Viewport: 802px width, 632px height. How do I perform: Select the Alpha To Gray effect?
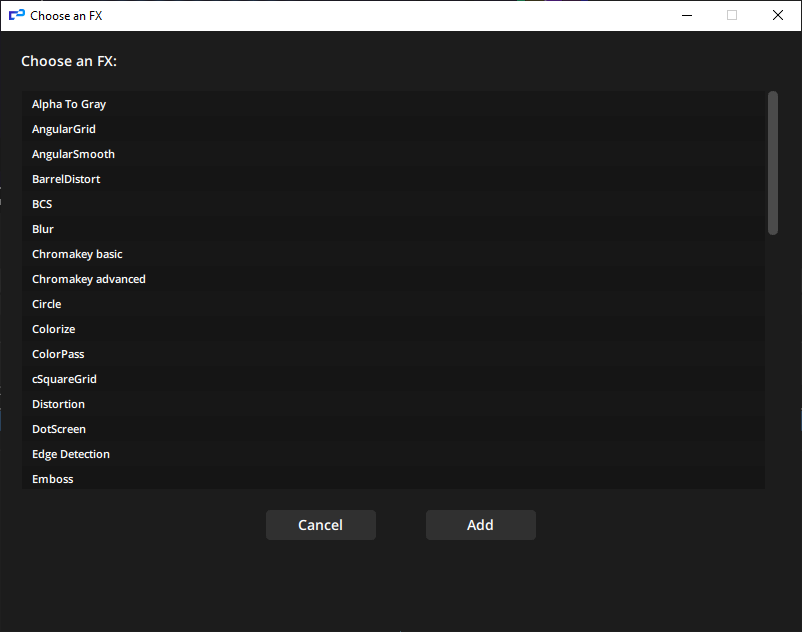pyautogui.click(x=393, y=104)
